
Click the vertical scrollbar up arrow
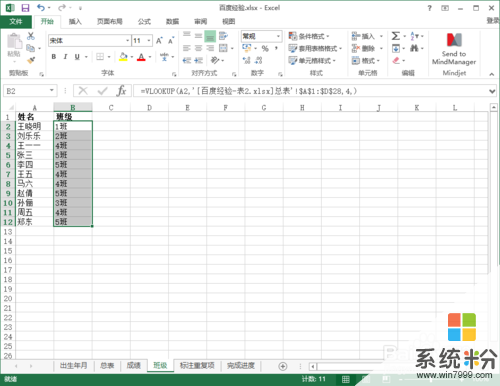tap(494, 107)
